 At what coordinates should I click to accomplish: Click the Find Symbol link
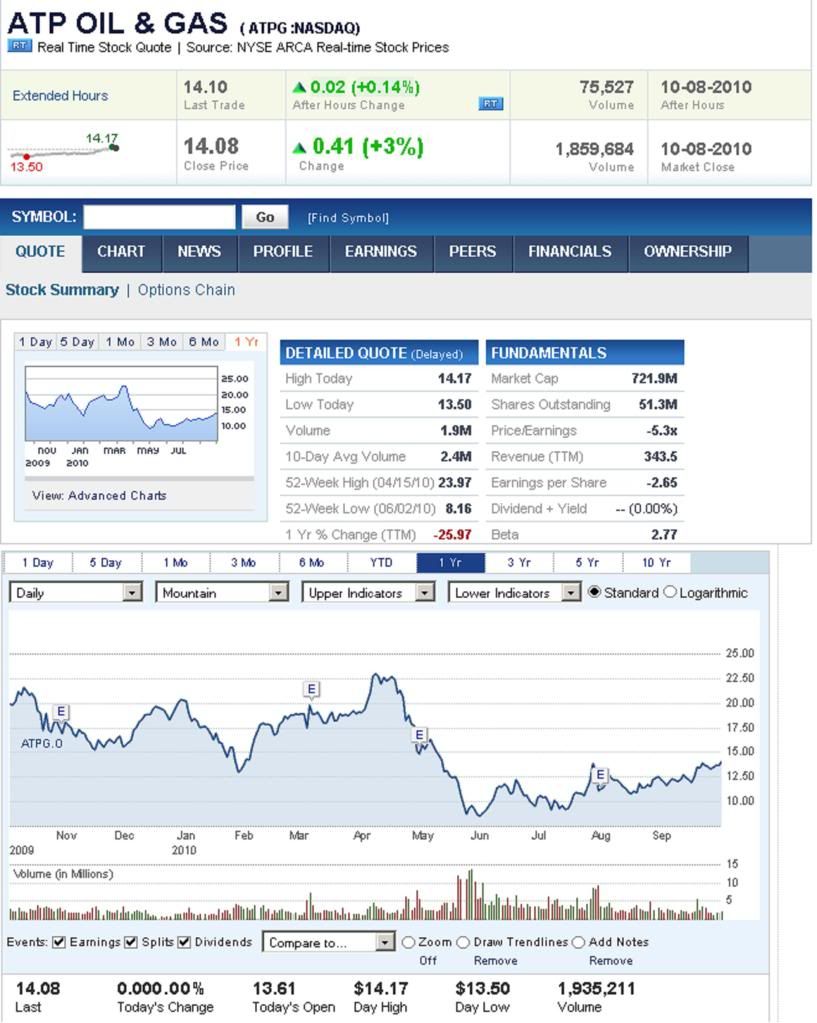pos(348,218)
